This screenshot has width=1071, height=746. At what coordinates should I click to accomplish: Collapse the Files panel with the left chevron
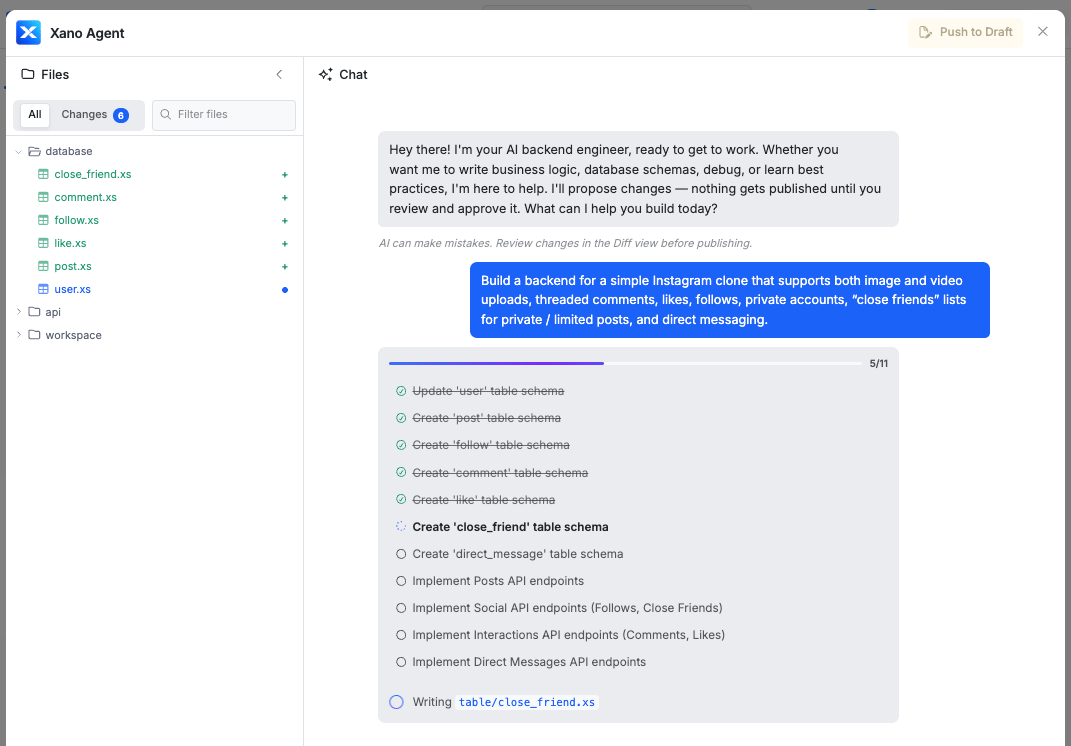click(x=279, y=74)
